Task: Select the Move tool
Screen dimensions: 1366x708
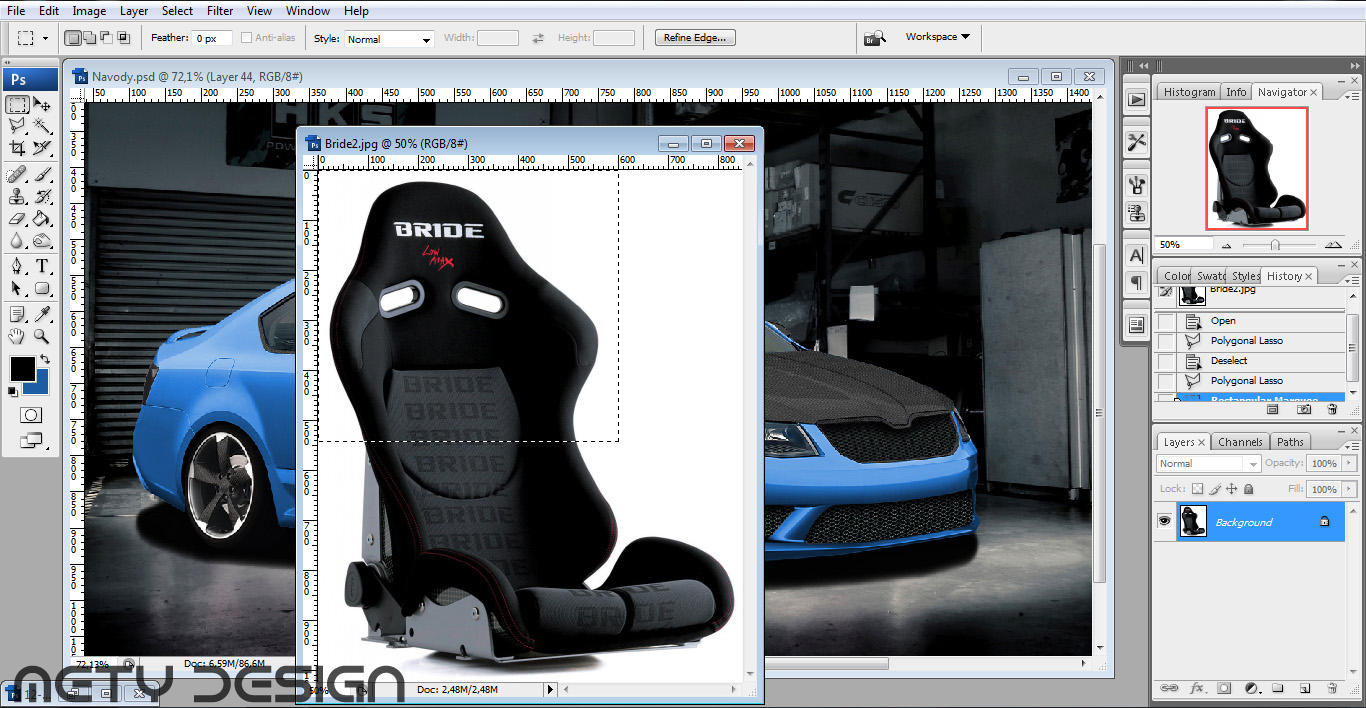Action: coord(42,104)
